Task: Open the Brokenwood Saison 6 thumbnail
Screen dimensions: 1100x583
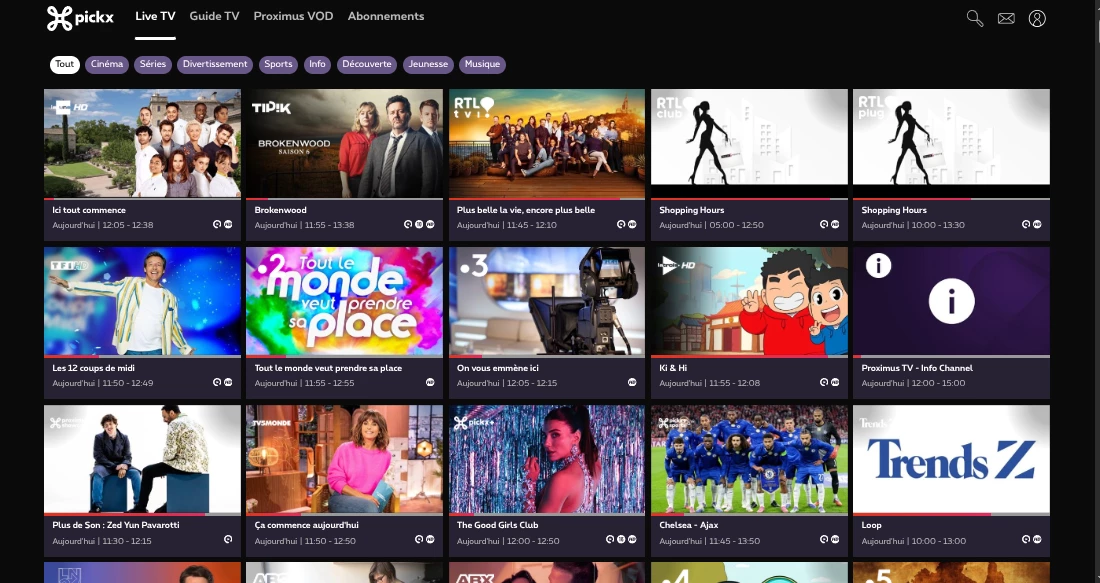Action: [344, 143]
